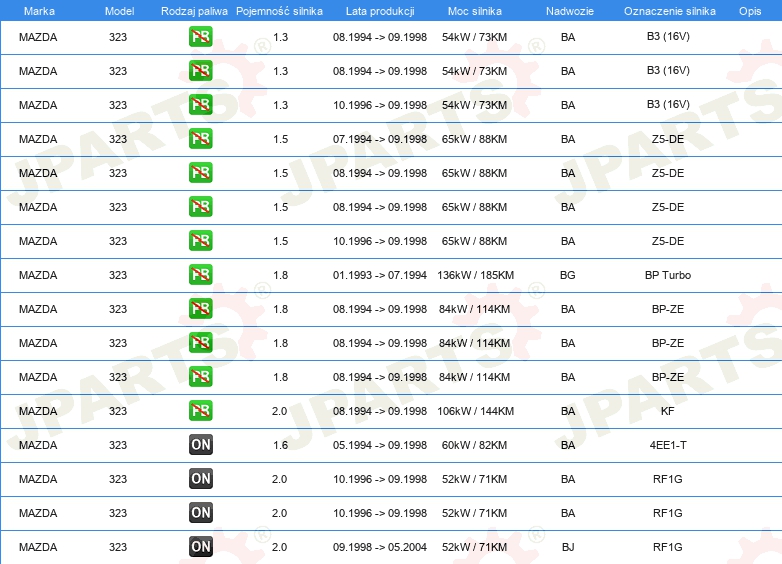Select the 4EE1-T engine code cell
This screenshot has width=782, height=564.
(668, 445)
